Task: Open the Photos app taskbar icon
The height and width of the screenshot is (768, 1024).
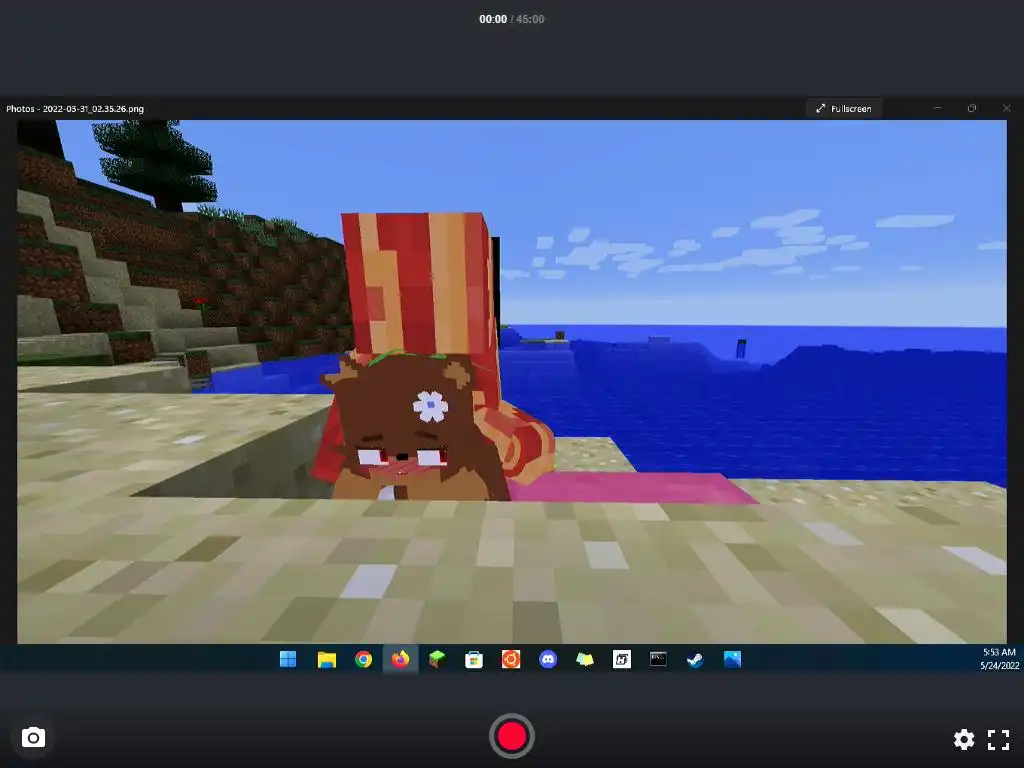Action: pos(732,660)
